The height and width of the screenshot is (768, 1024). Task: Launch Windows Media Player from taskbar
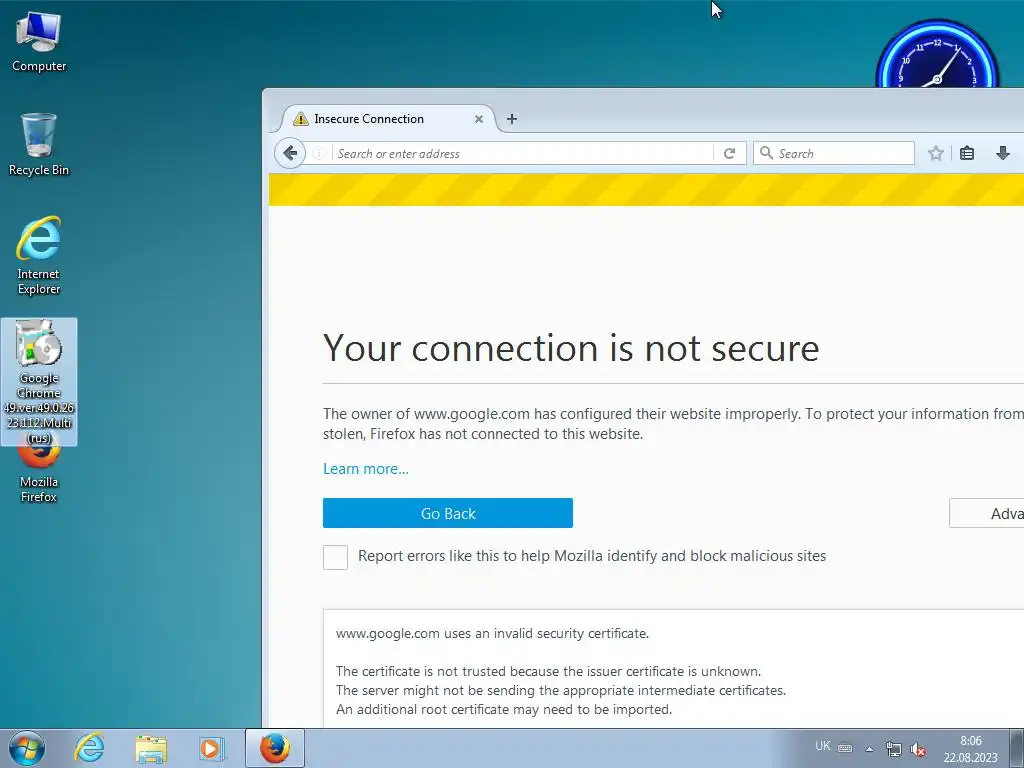pos(211,748)
